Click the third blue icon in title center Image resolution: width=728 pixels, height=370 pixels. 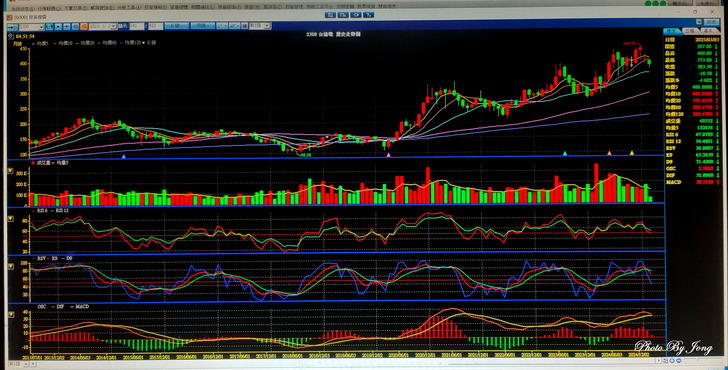click(x=356, y=15)
